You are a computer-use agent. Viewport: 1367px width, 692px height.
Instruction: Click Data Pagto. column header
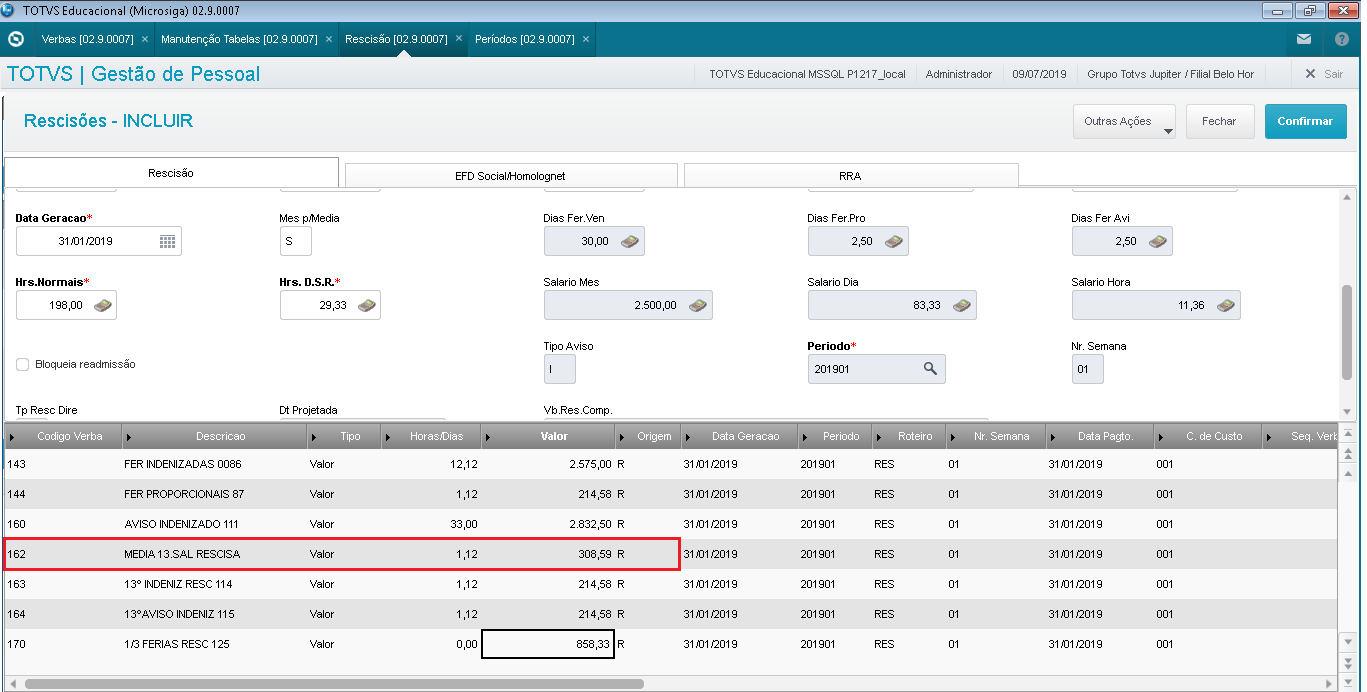[1100, 437]
